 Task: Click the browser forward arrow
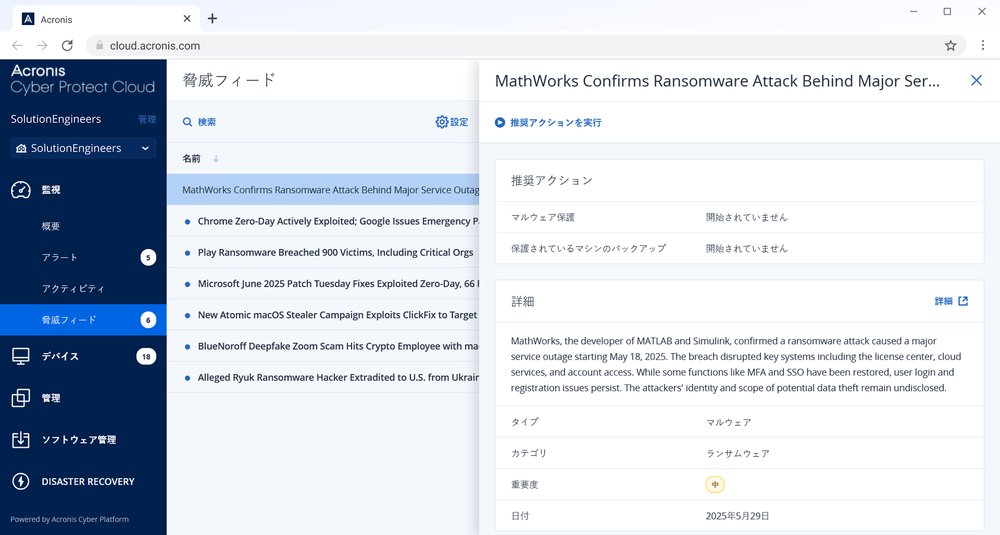(42, 45)
